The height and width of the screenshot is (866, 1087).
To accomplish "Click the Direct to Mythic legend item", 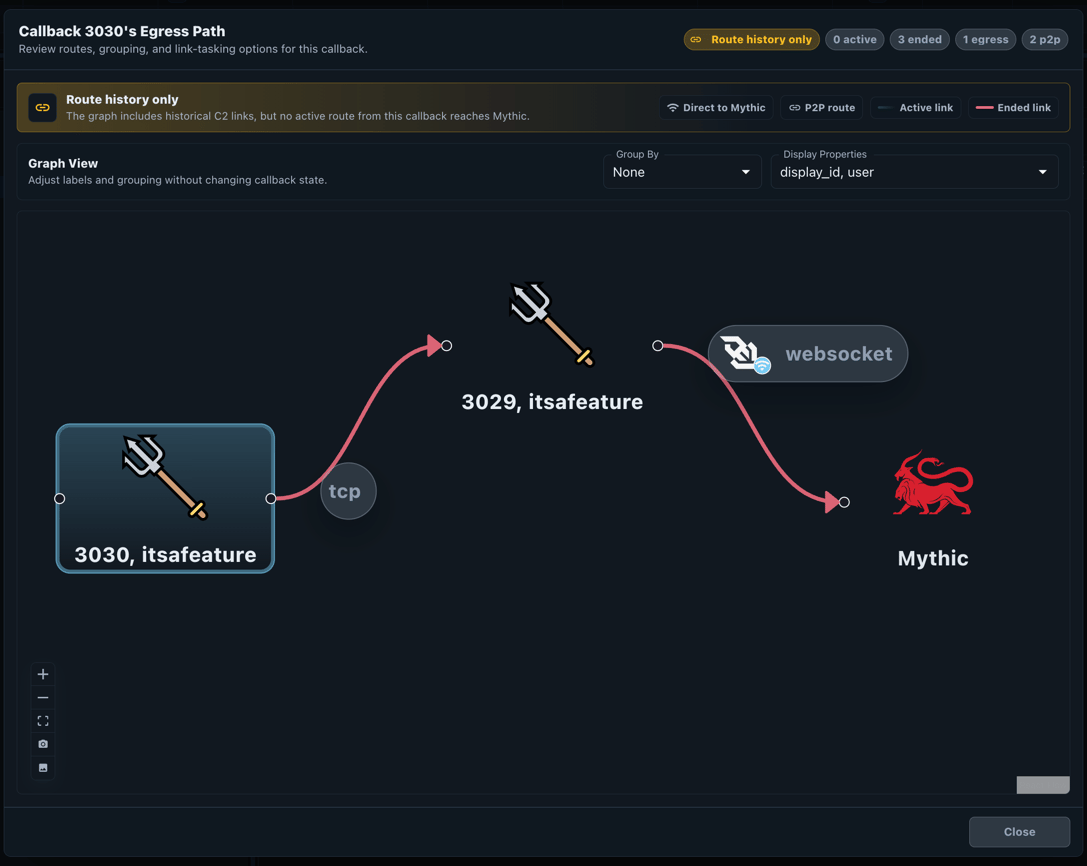I will click(x=716, y=107).
